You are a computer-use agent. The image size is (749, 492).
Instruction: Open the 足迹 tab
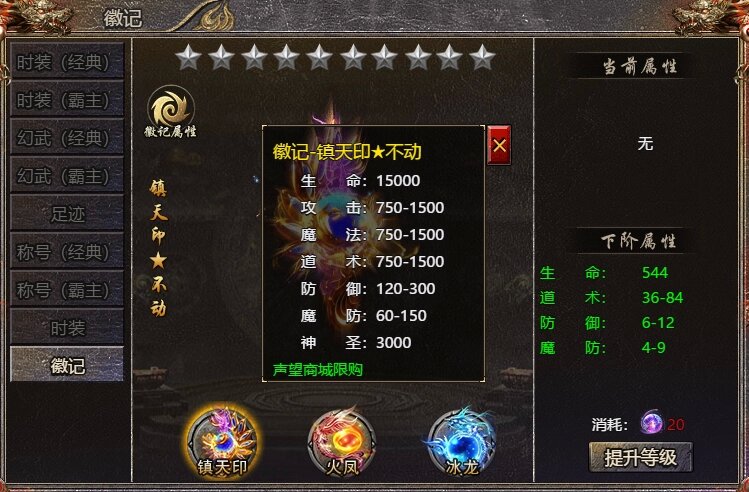[x=67, y=213]
